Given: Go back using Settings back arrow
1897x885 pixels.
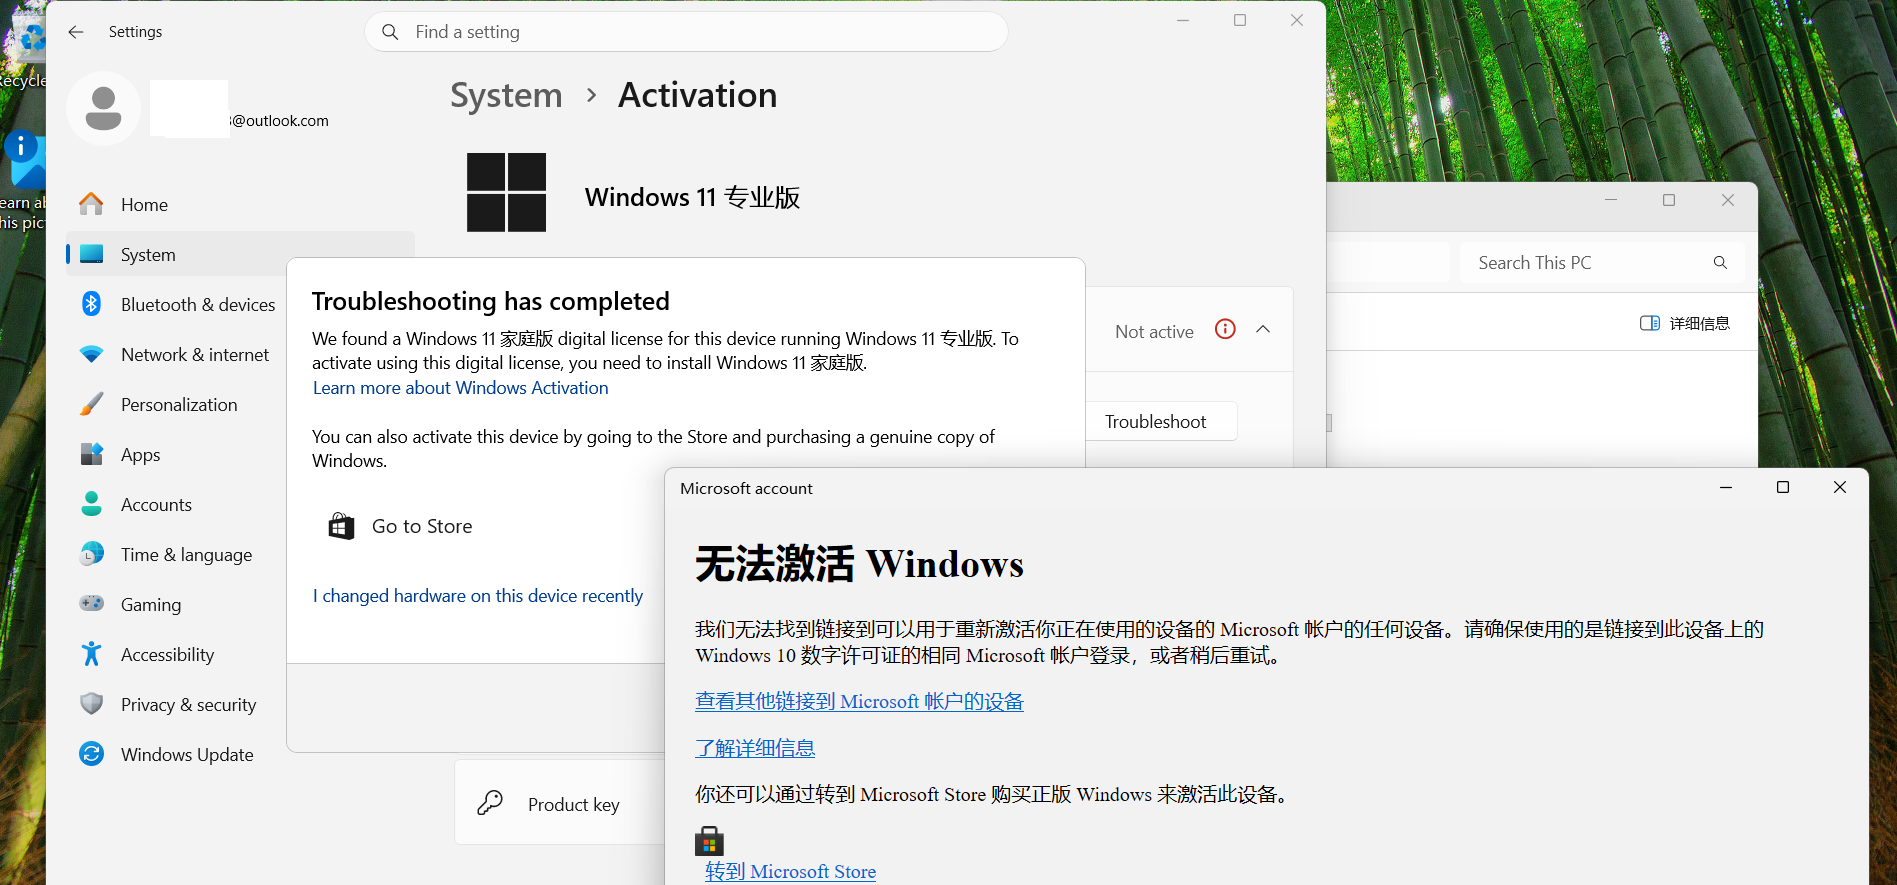Looking at the screenshot, I should [x=76, y=32].
